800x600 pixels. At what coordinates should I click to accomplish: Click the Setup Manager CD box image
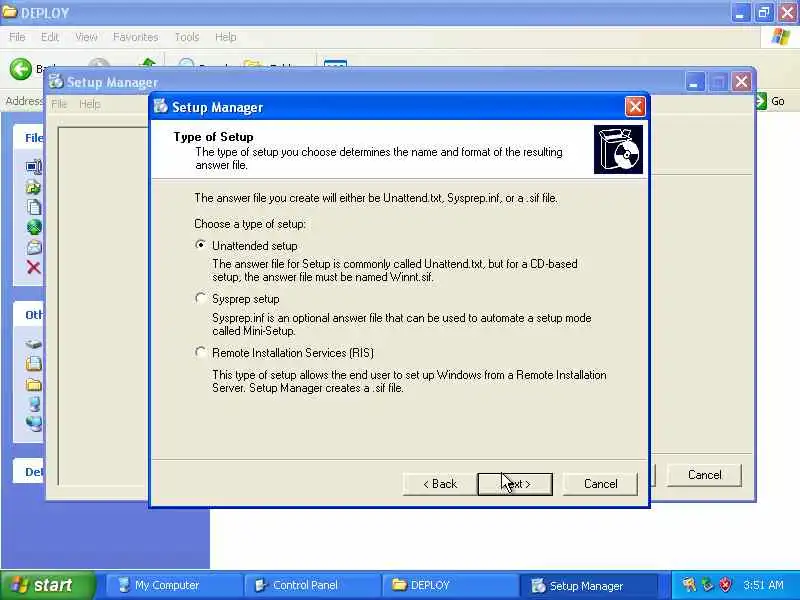pos(618,149)
